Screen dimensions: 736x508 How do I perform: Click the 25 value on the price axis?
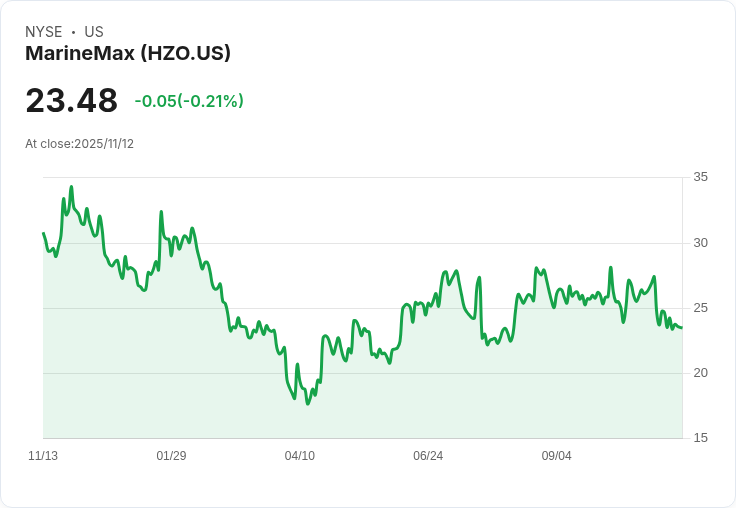(701, 308)
